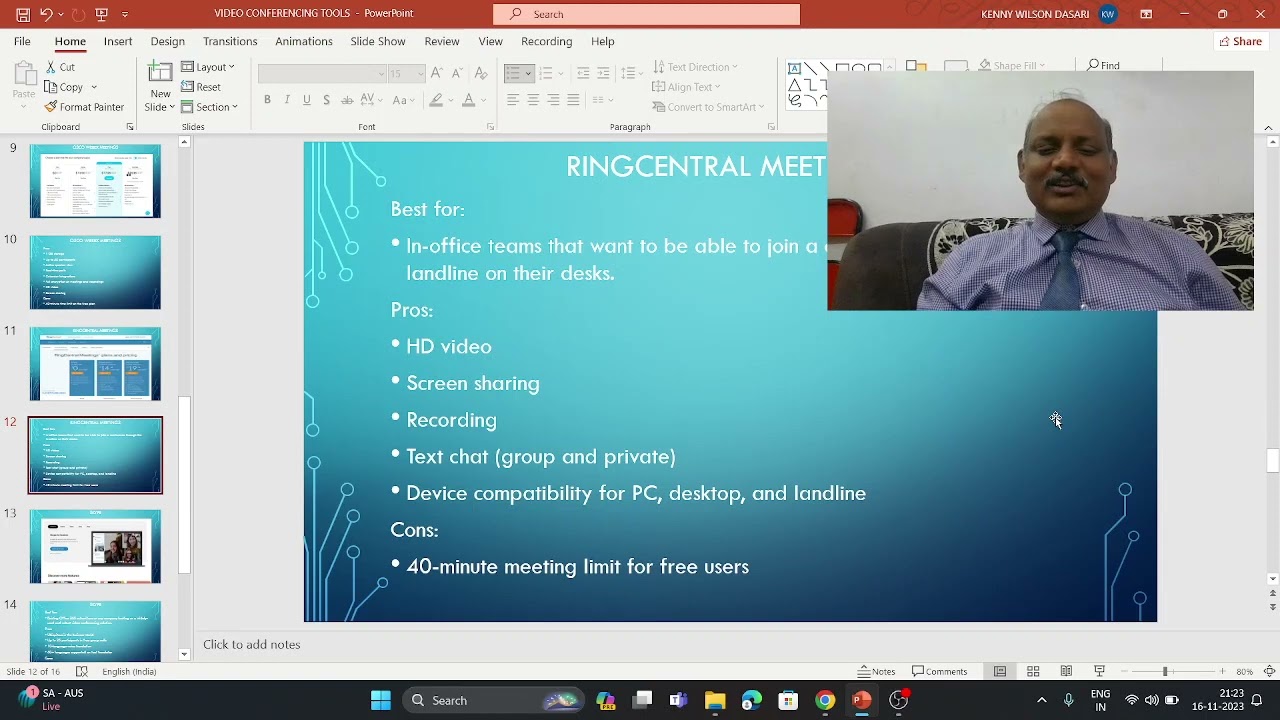Click the 'Click to add notes' field
The image size is (1280, 720).
730,645
